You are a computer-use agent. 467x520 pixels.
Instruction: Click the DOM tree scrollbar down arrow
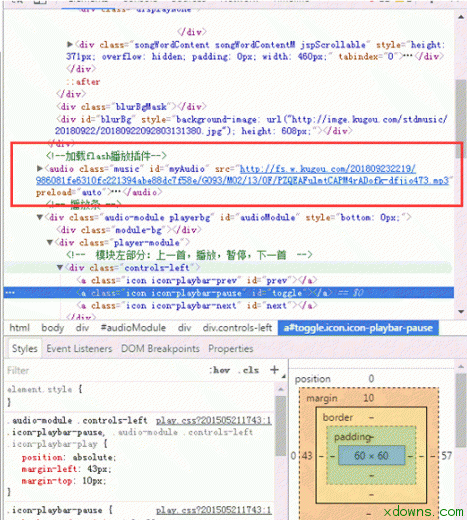click(x=461, y=312)
